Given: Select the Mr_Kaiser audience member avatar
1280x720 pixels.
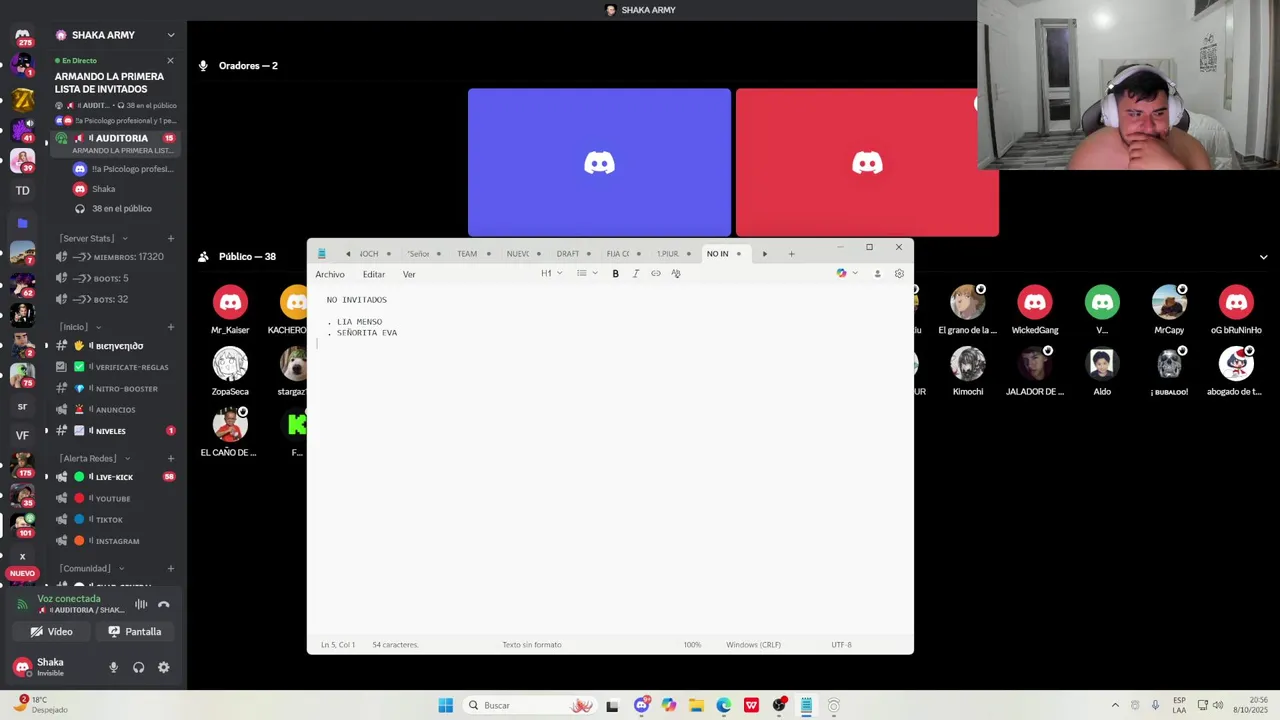Looking at the screenshot, I should [230, 302].
